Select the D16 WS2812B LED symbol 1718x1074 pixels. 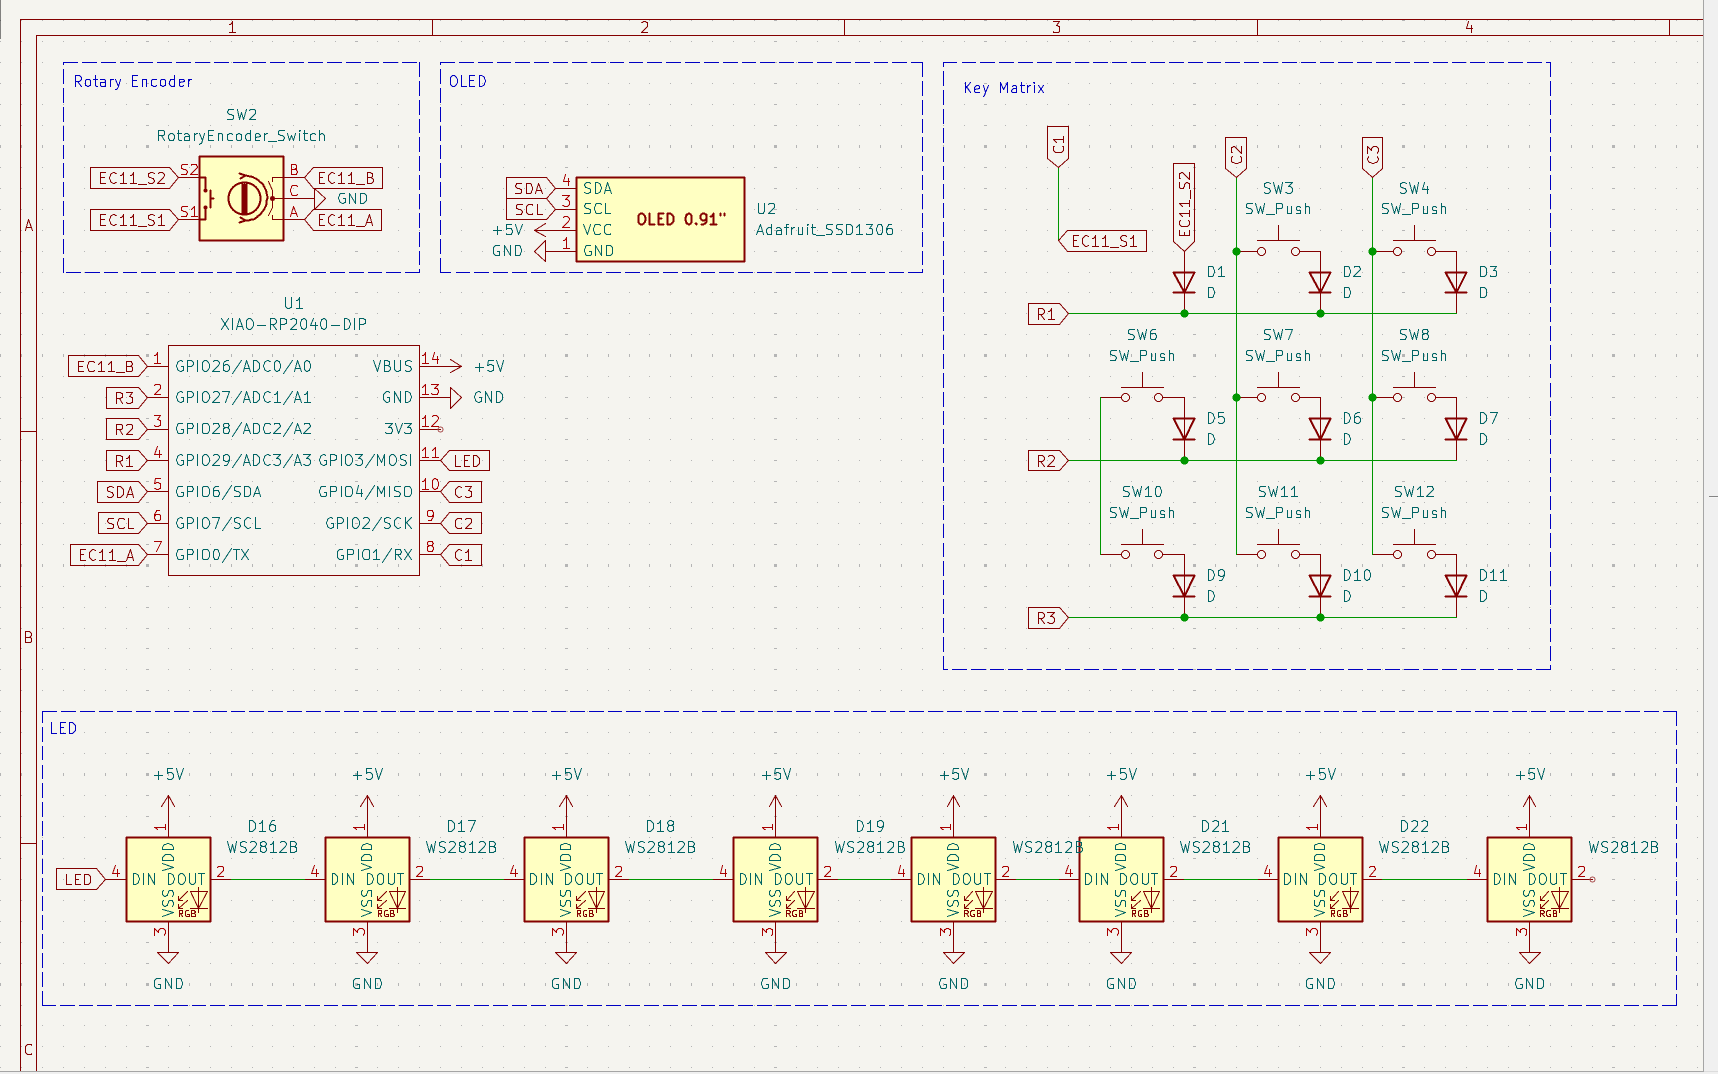(x=168, y=879)
